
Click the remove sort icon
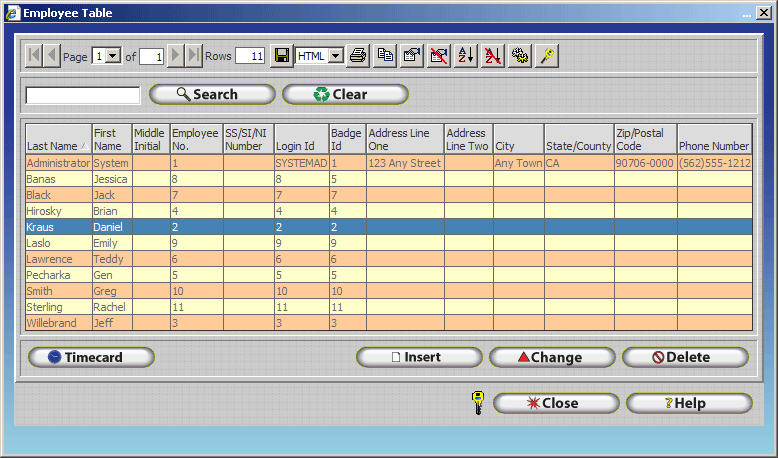tap(493, 56)
